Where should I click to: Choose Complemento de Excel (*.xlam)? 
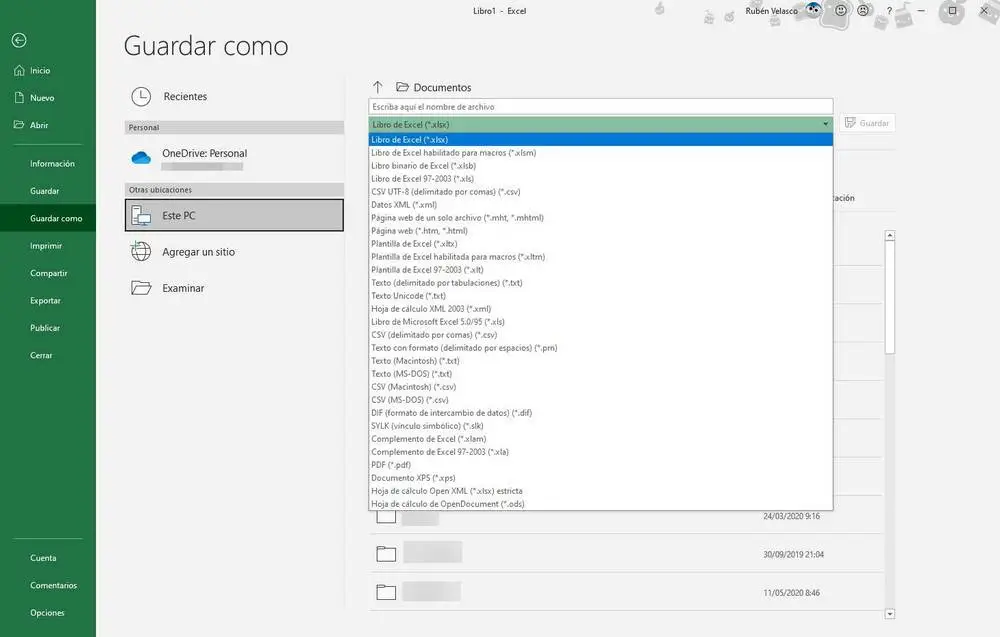[601, 439]
